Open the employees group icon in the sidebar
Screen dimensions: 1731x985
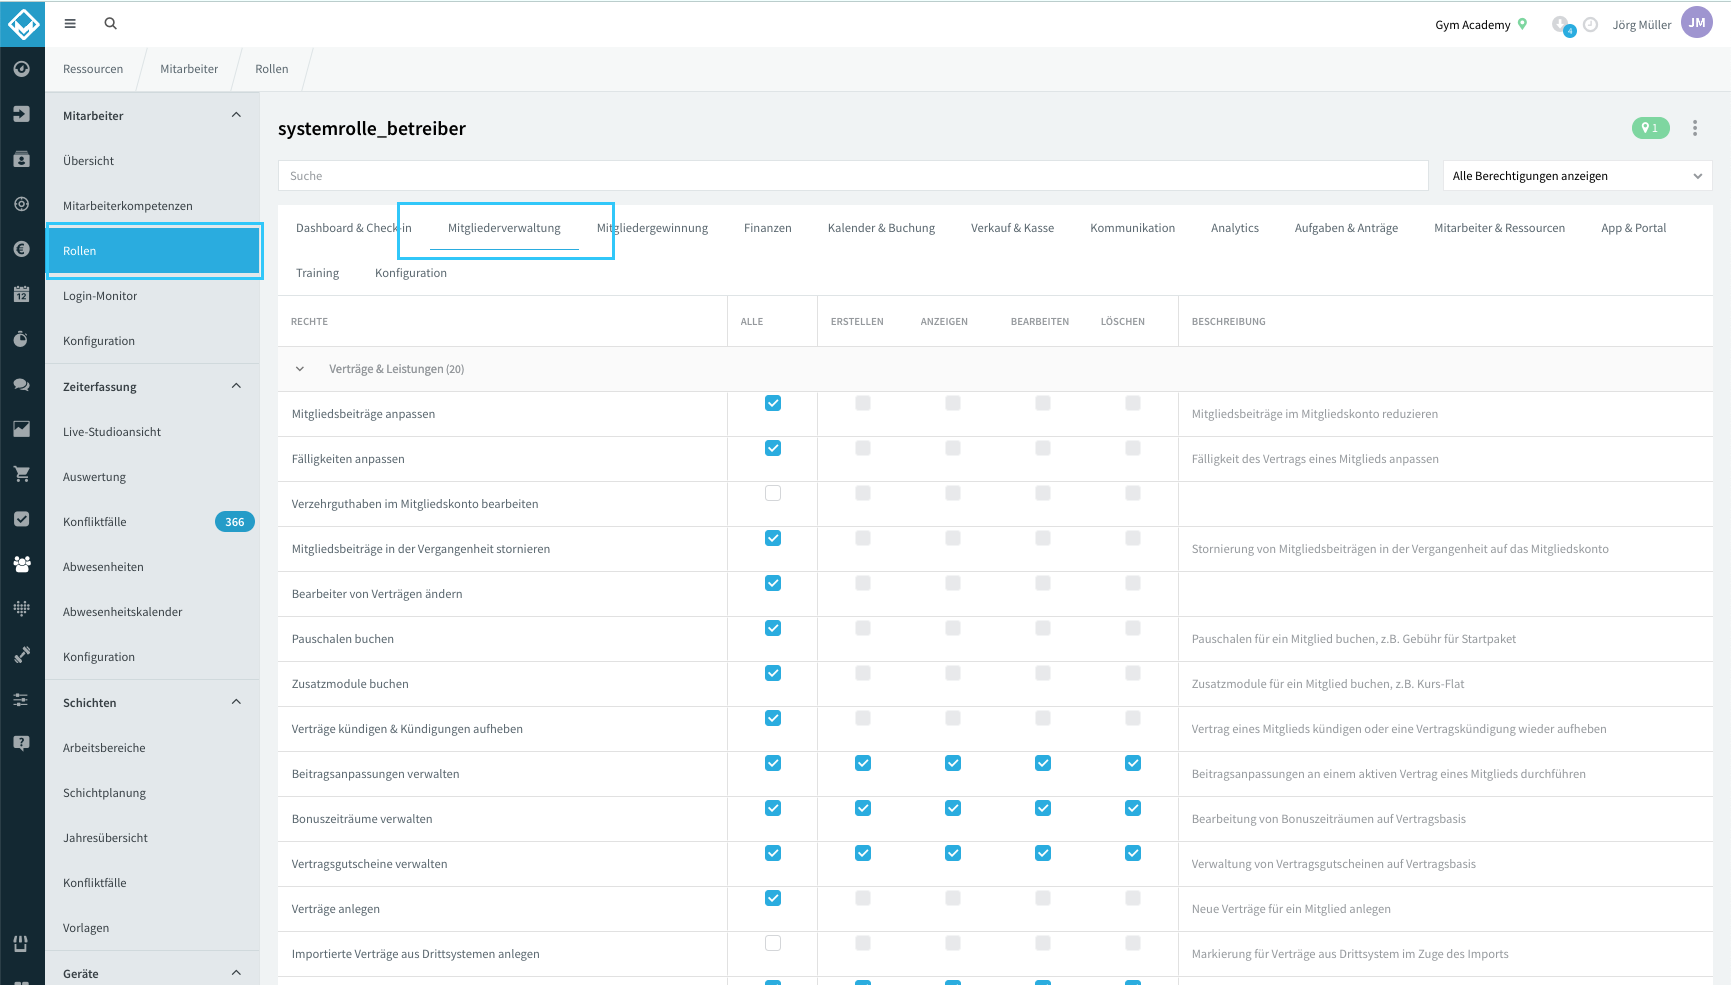[22, 564]
